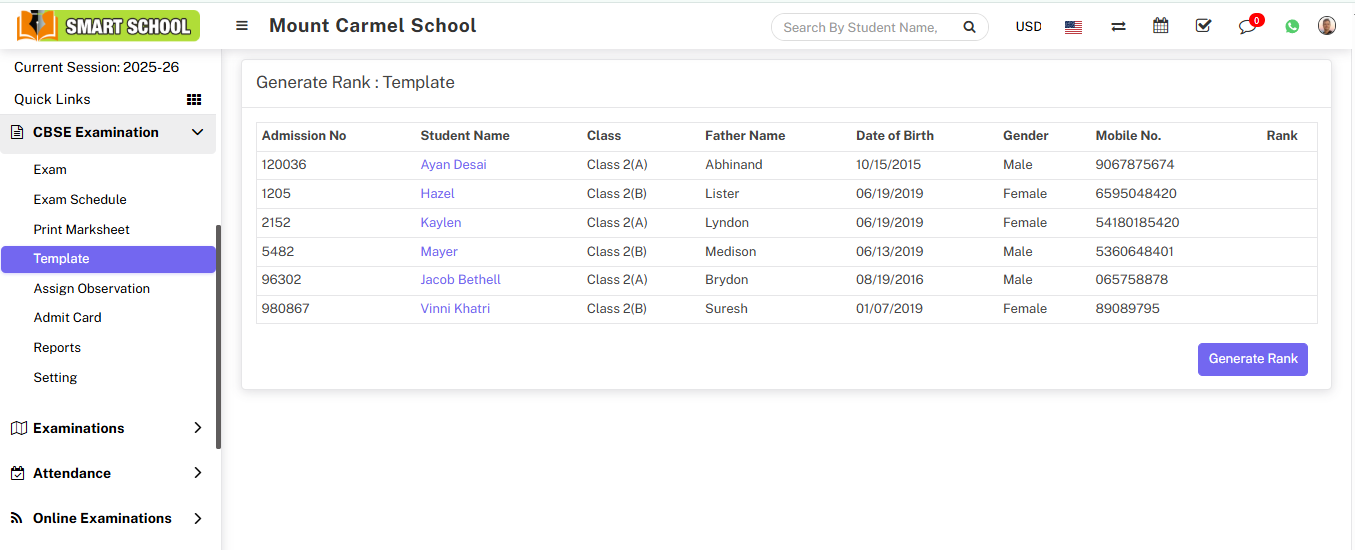Click the WhatsApp icon in header

click(x=1292, y=27)
